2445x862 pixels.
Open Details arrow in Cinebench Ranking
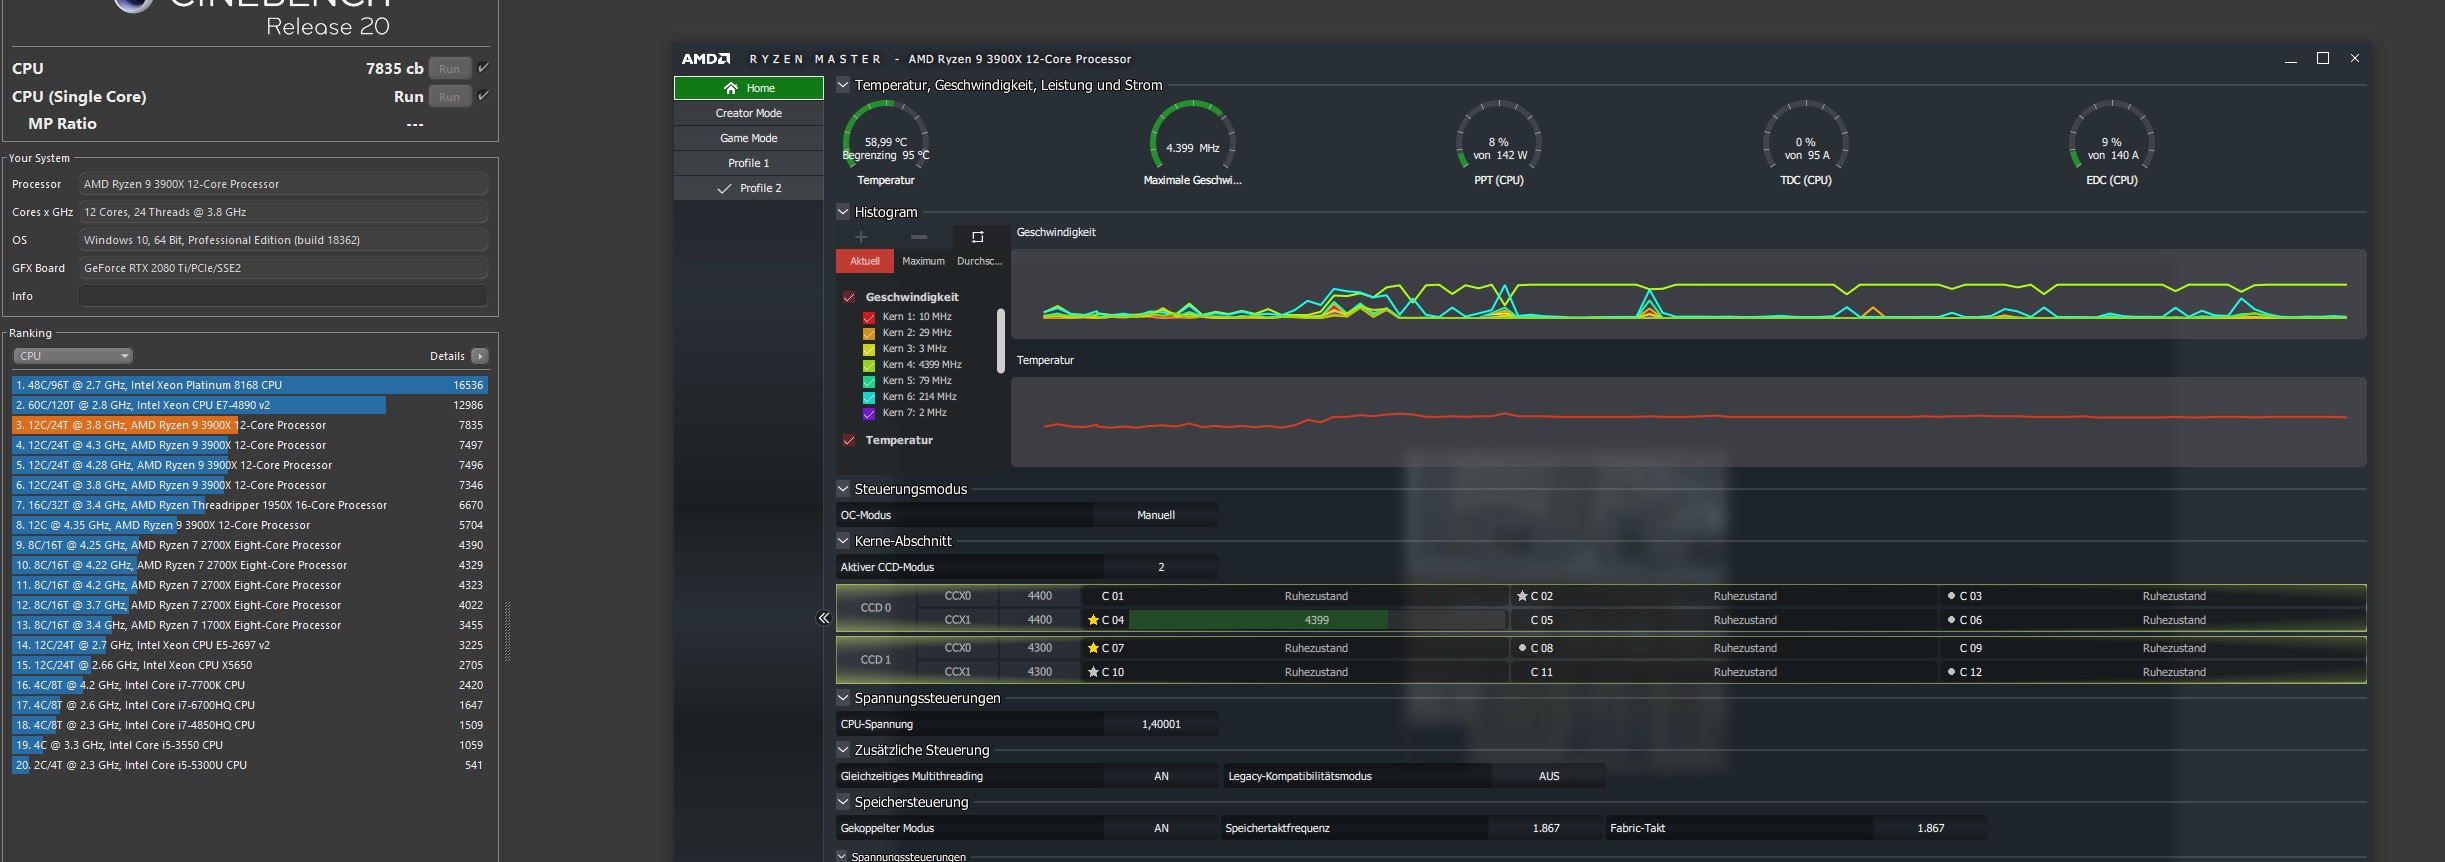click(x=480, y=356)
